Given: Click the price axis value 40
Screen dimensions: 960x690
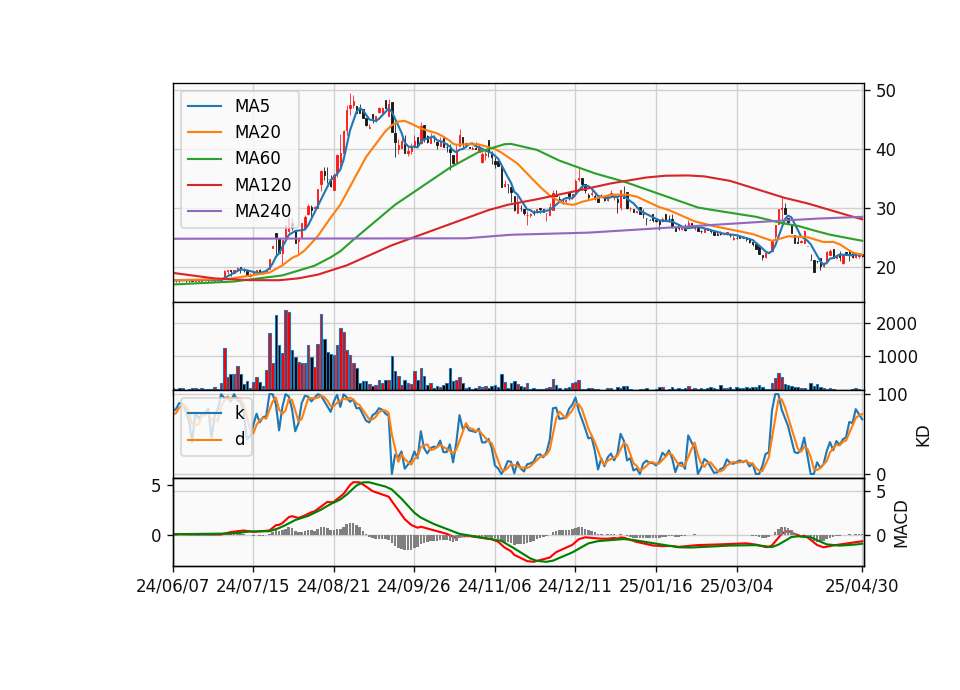Looking at the screenshot, I should pyautogui.click(x=886, y=150).
